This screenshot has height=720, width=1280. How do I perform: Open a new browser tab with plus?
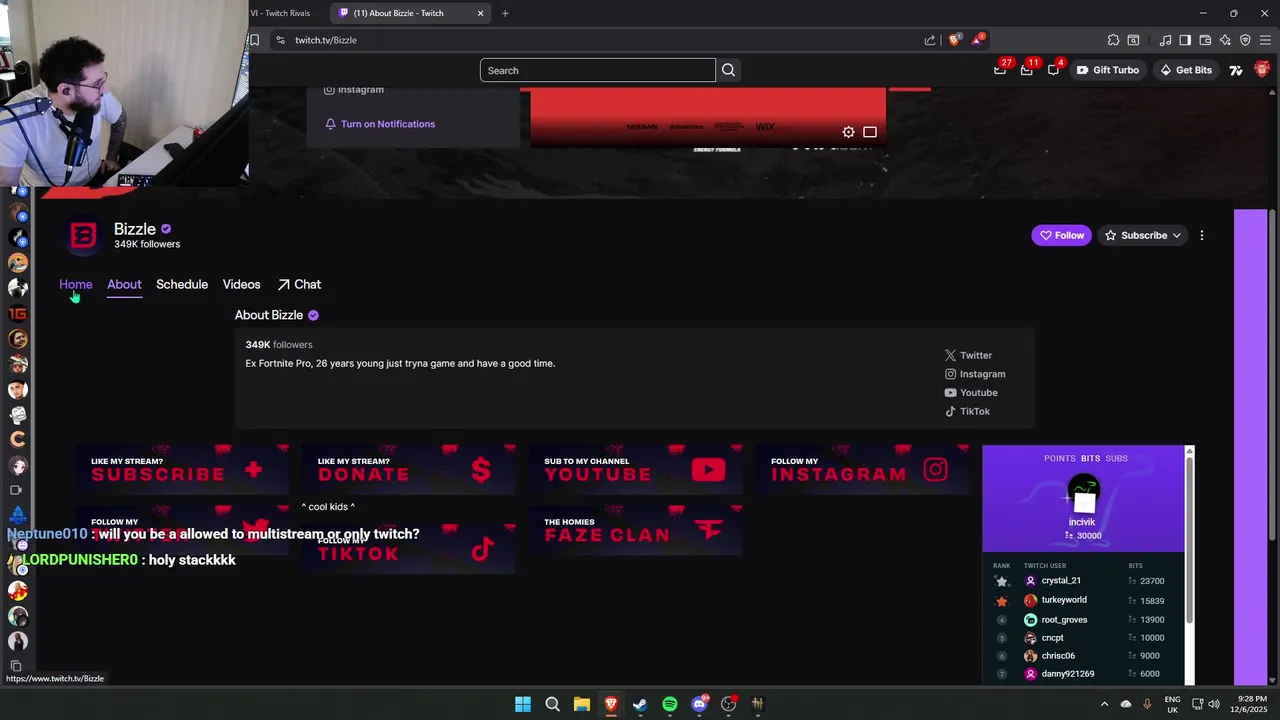505,13
